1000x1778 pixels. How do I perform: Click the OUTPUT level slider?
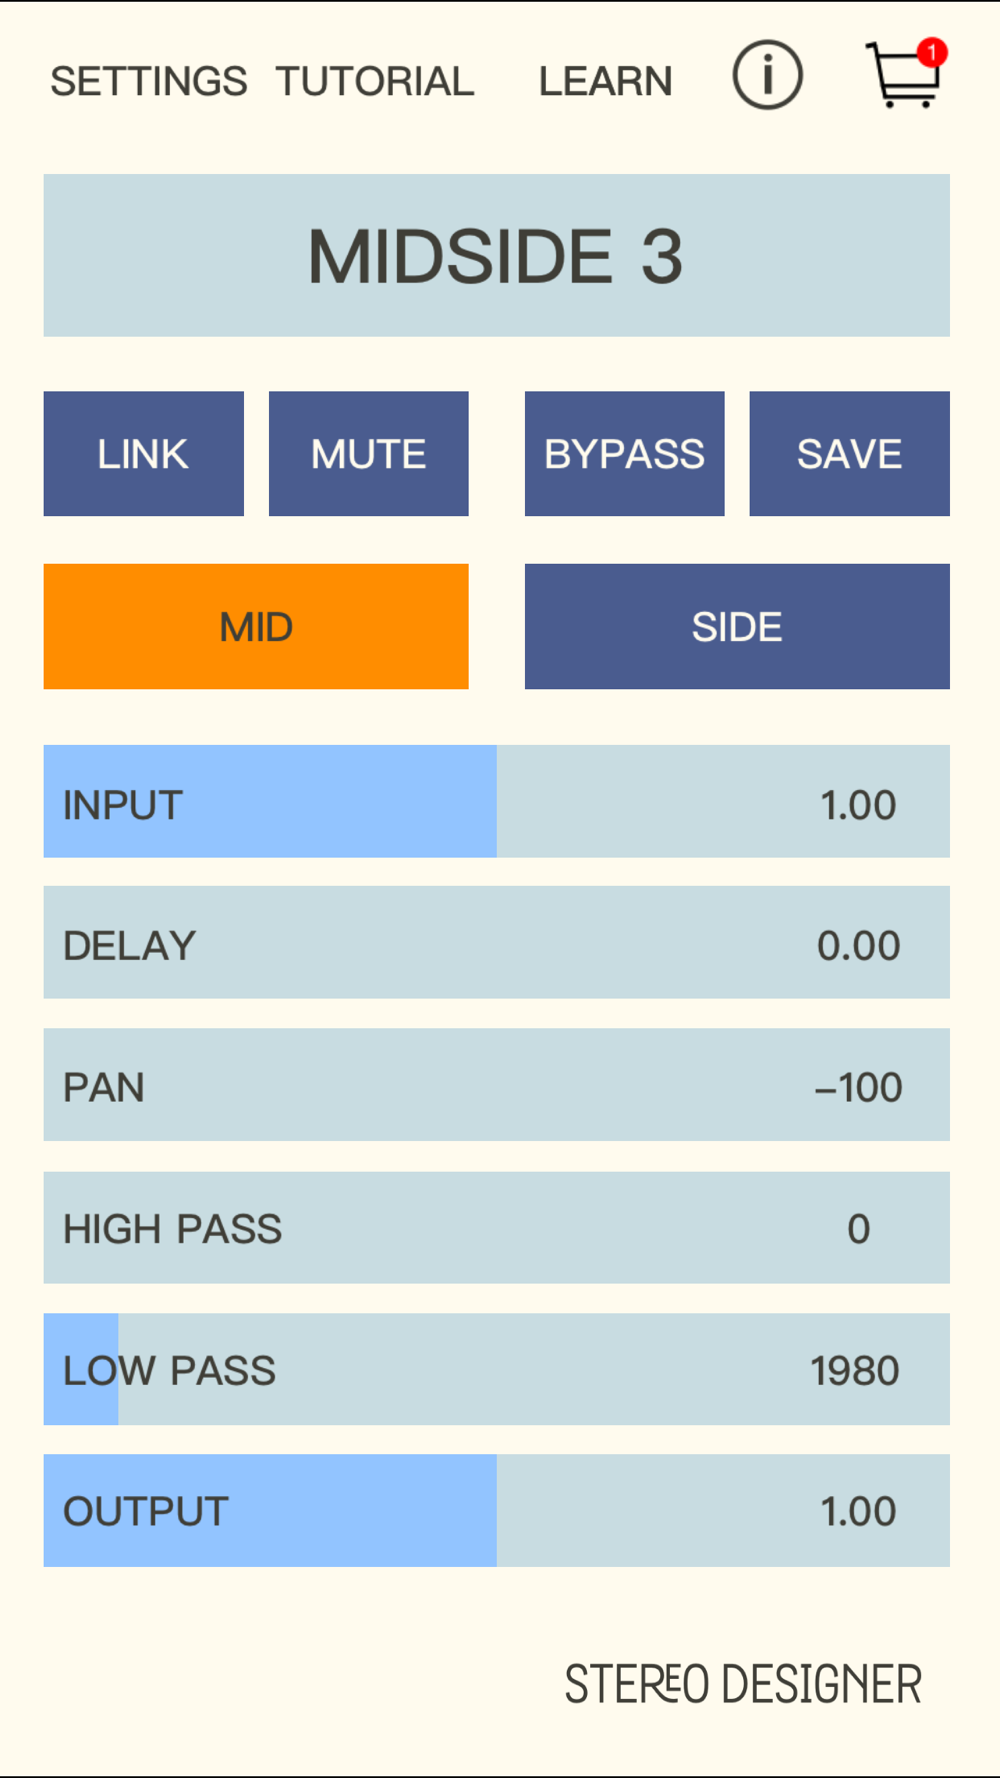[497, 1510]
